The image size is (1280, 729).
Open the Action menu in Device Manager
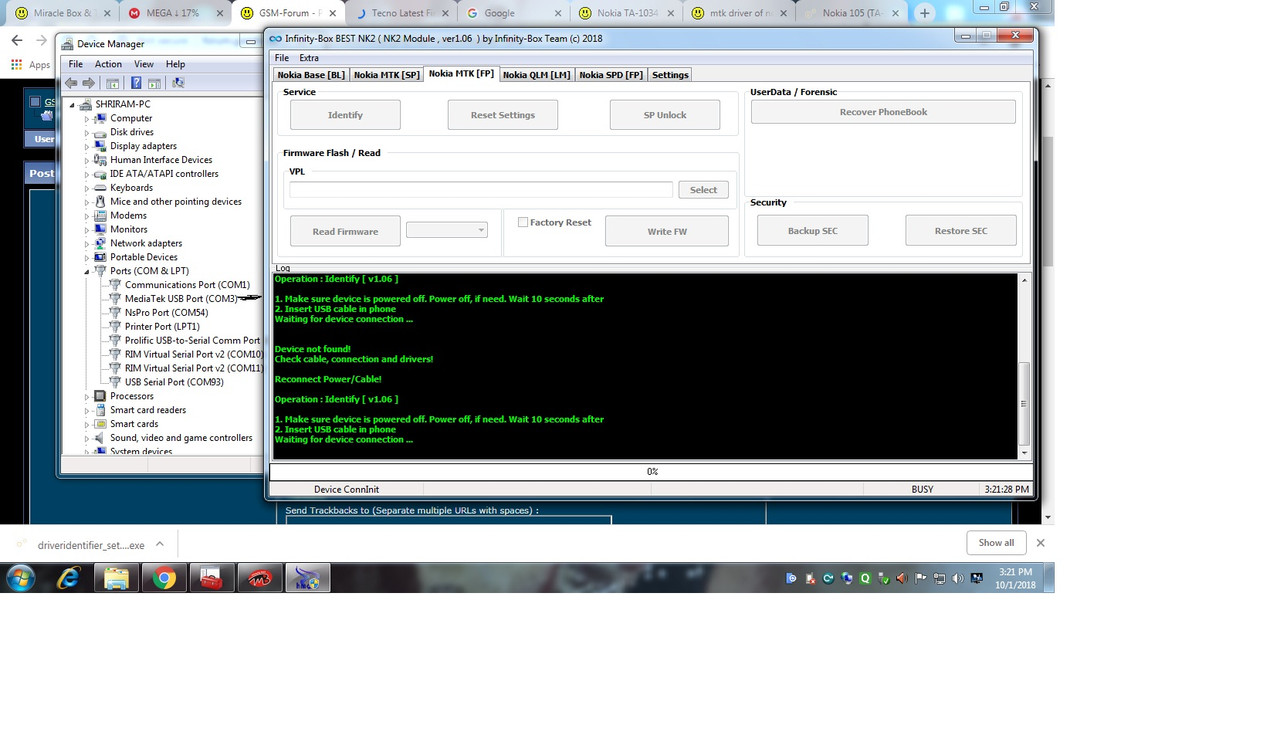click(x=108, y=64)
